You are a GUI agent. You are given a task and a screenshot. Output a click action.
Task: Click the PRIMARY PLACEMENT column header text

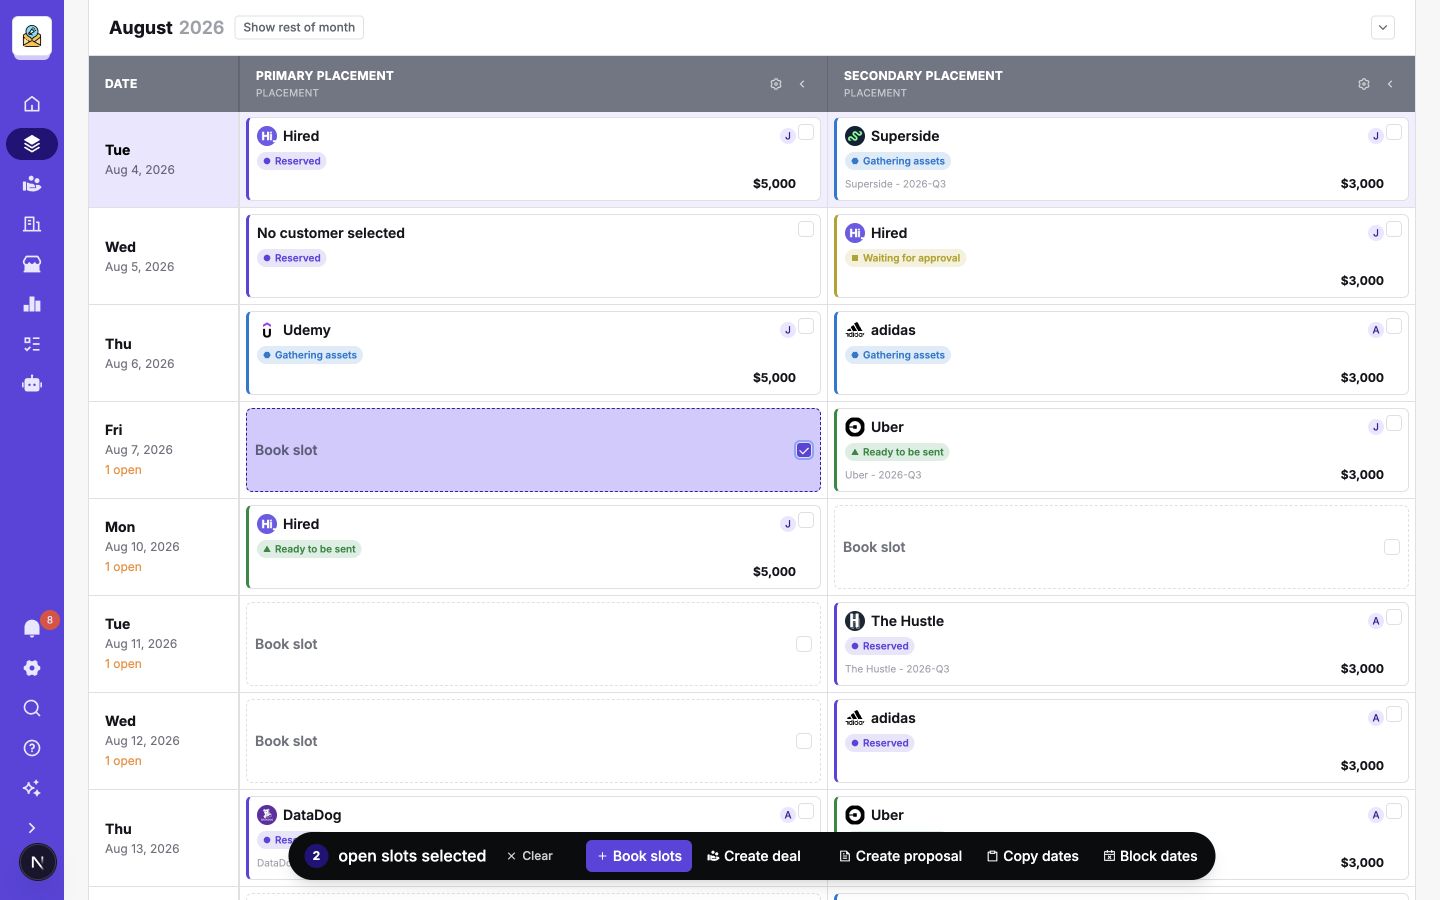pyautogui.click(x=325, y=76)
